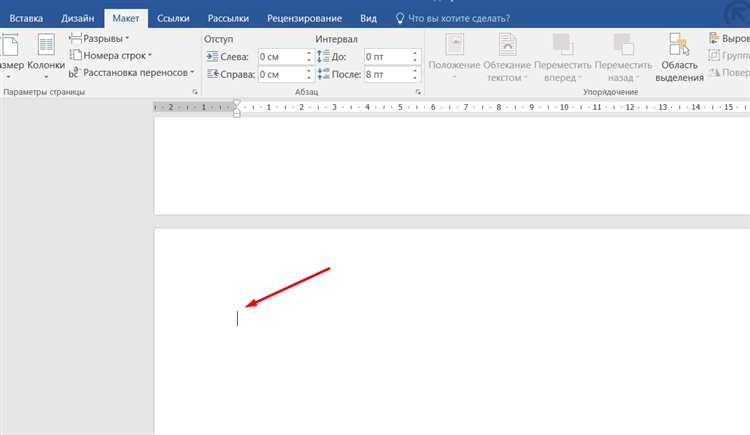Screen dimensions: 750x435
Task: Click the Слева indent input field
Action: point(281,57)
